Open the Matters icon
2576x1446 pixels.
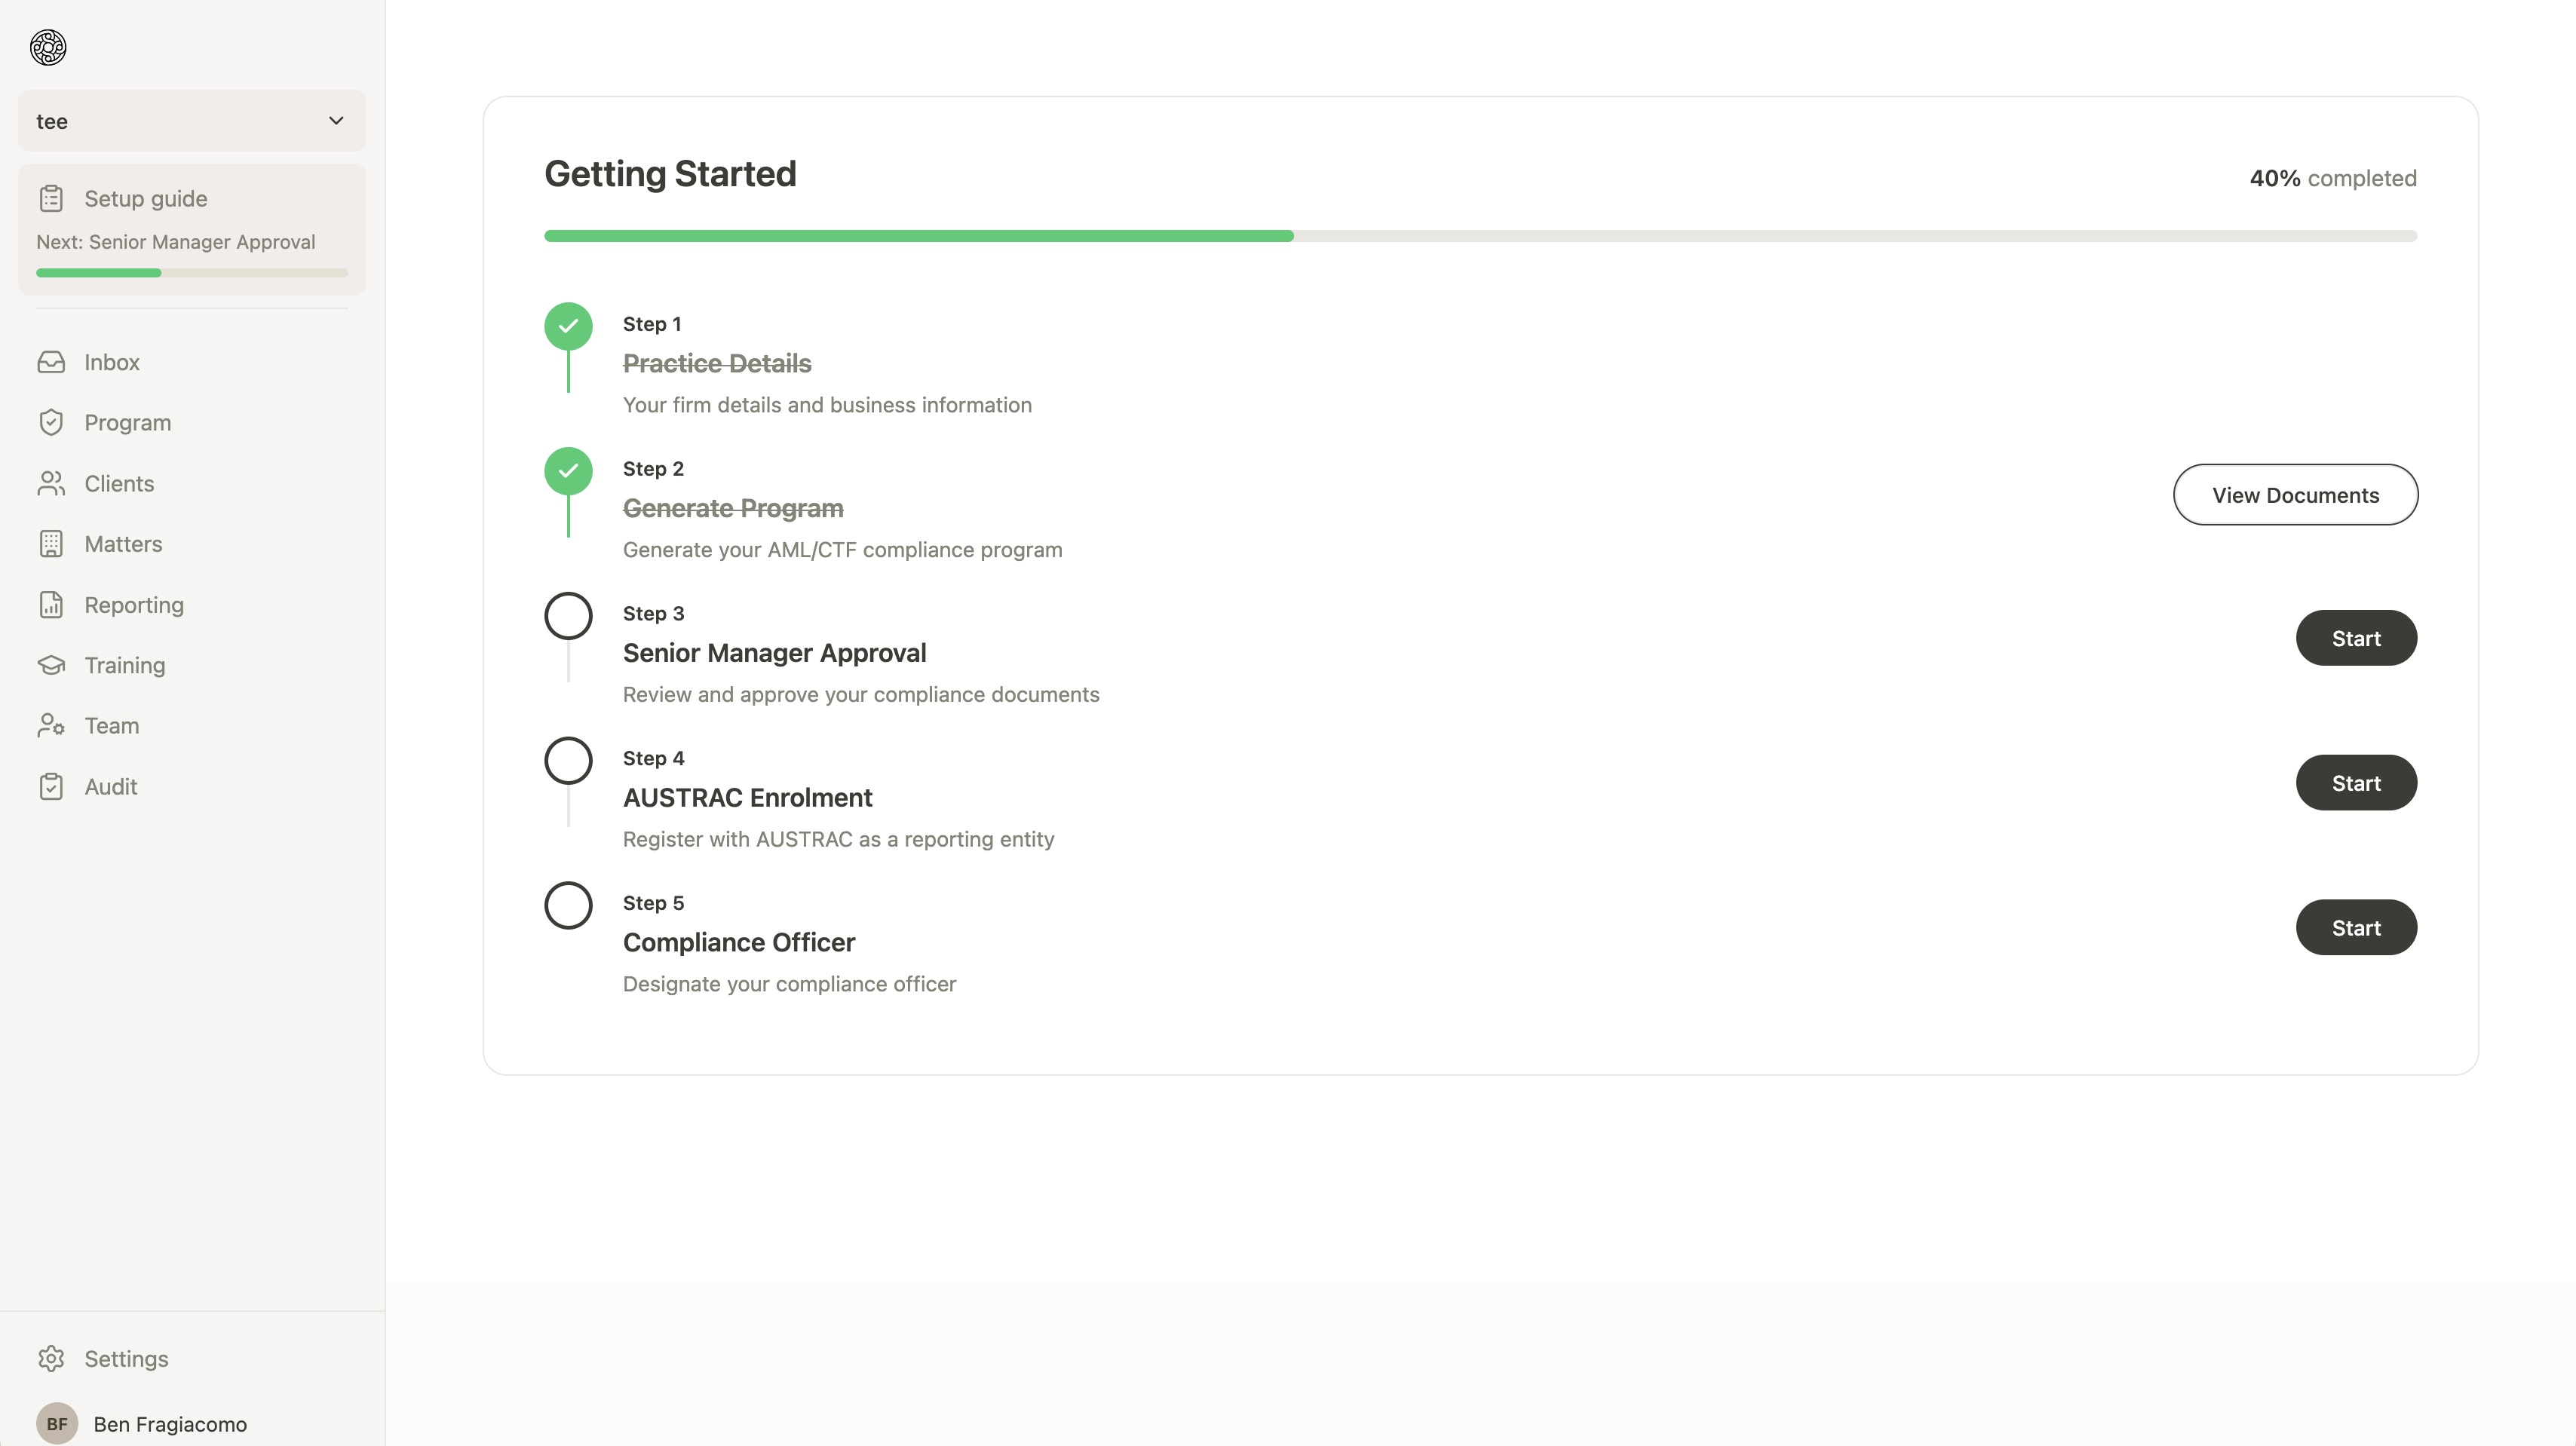52,543
